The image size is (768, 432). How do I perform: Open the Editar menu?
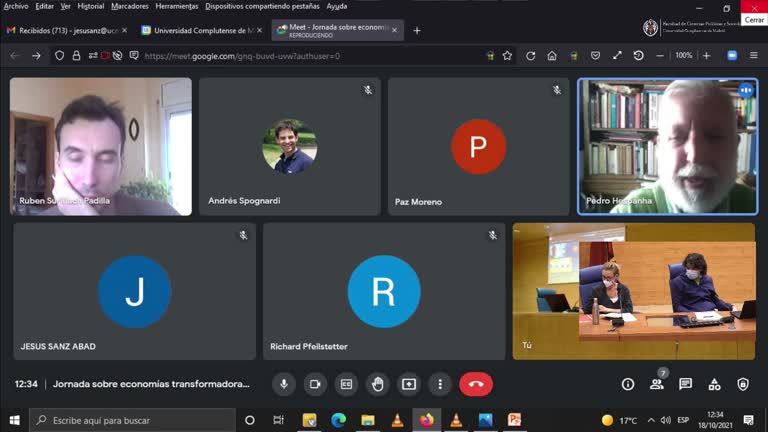coord(45,6)
